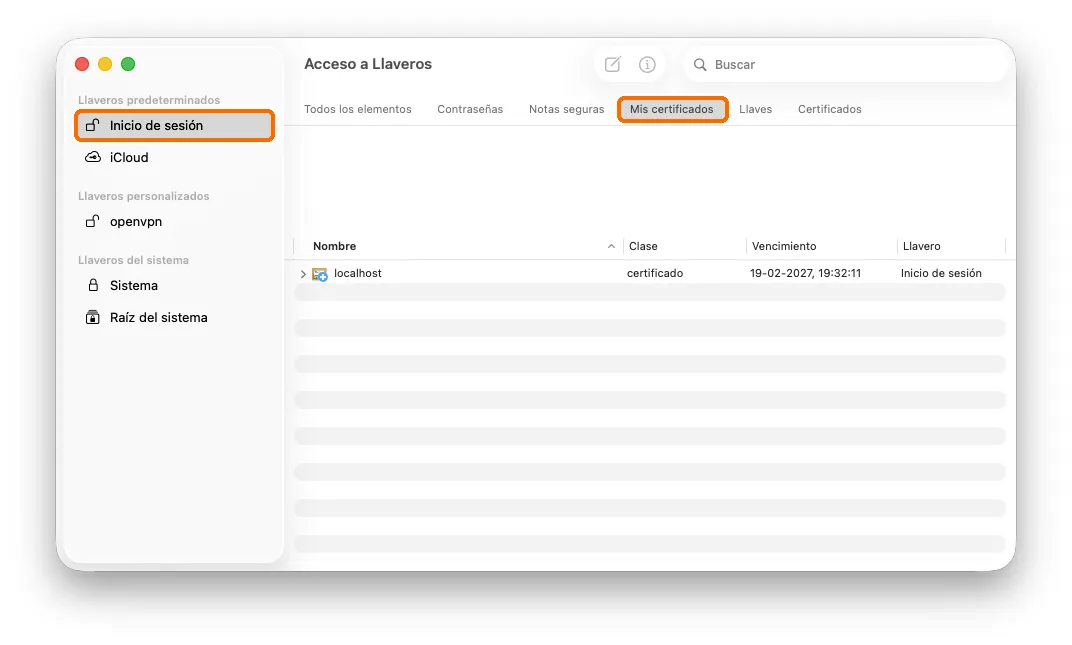This screenshot has height=645, width=1072.
Task: Toggle sort order on the Nombre column arrow
Action: coord(611,246)
